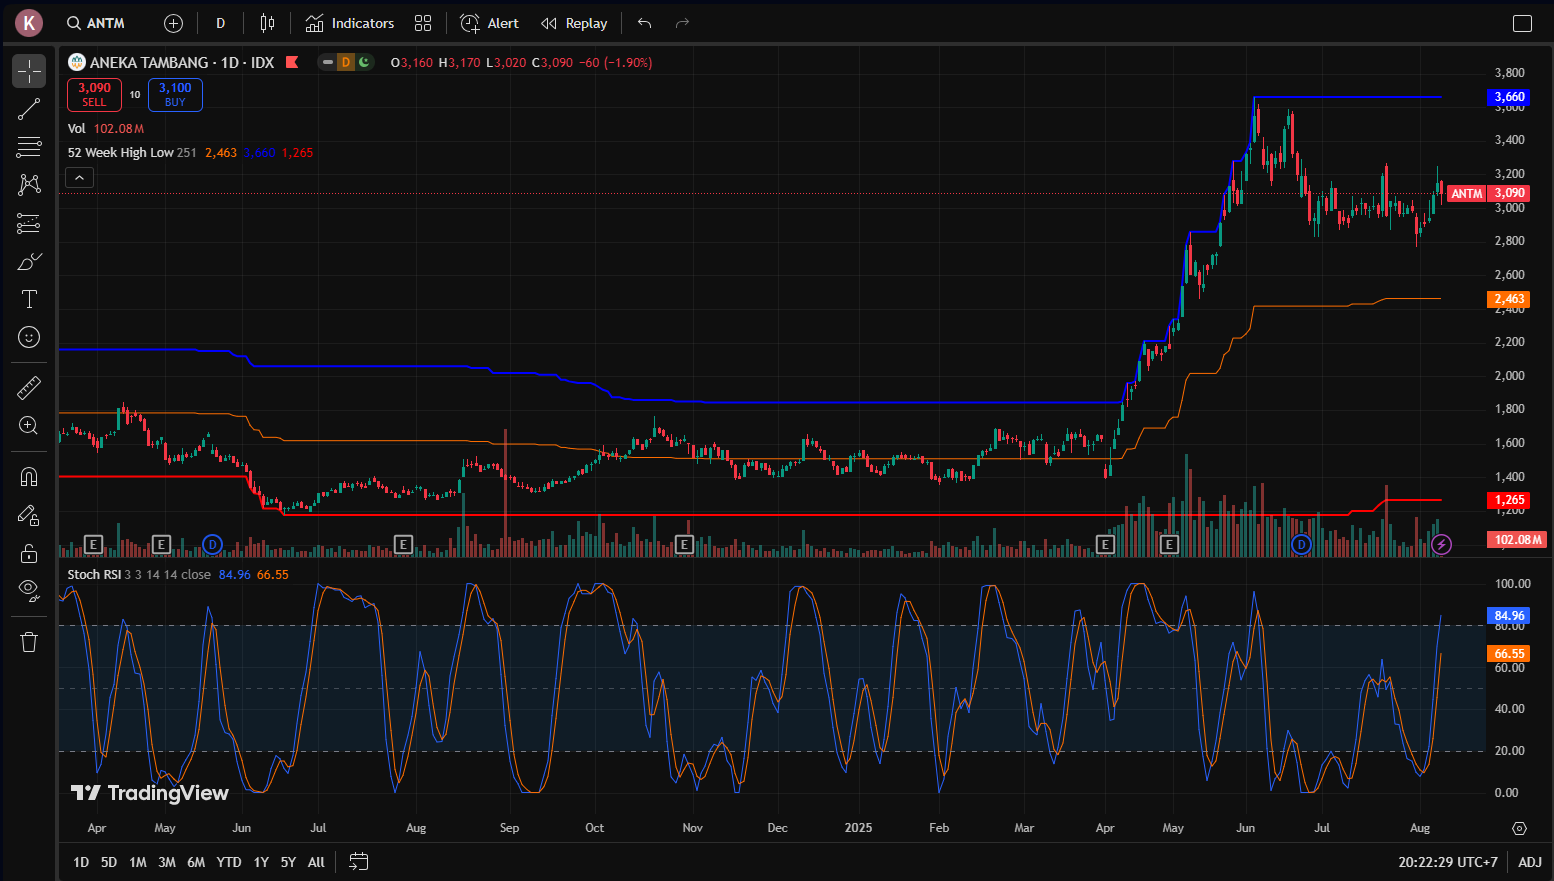Create an Alert

[x=489, y=23]
